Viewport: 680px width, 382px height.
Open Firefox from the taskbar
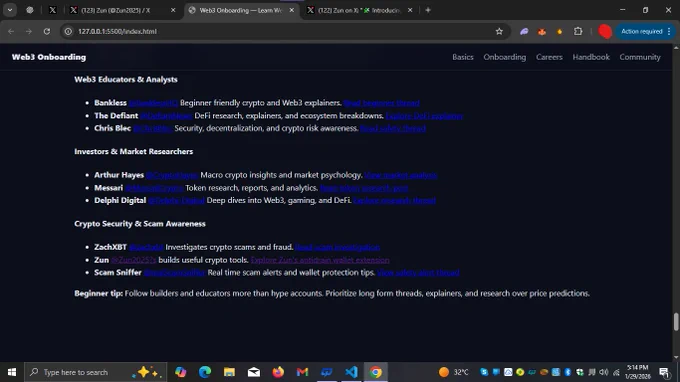tap(278, 372)
